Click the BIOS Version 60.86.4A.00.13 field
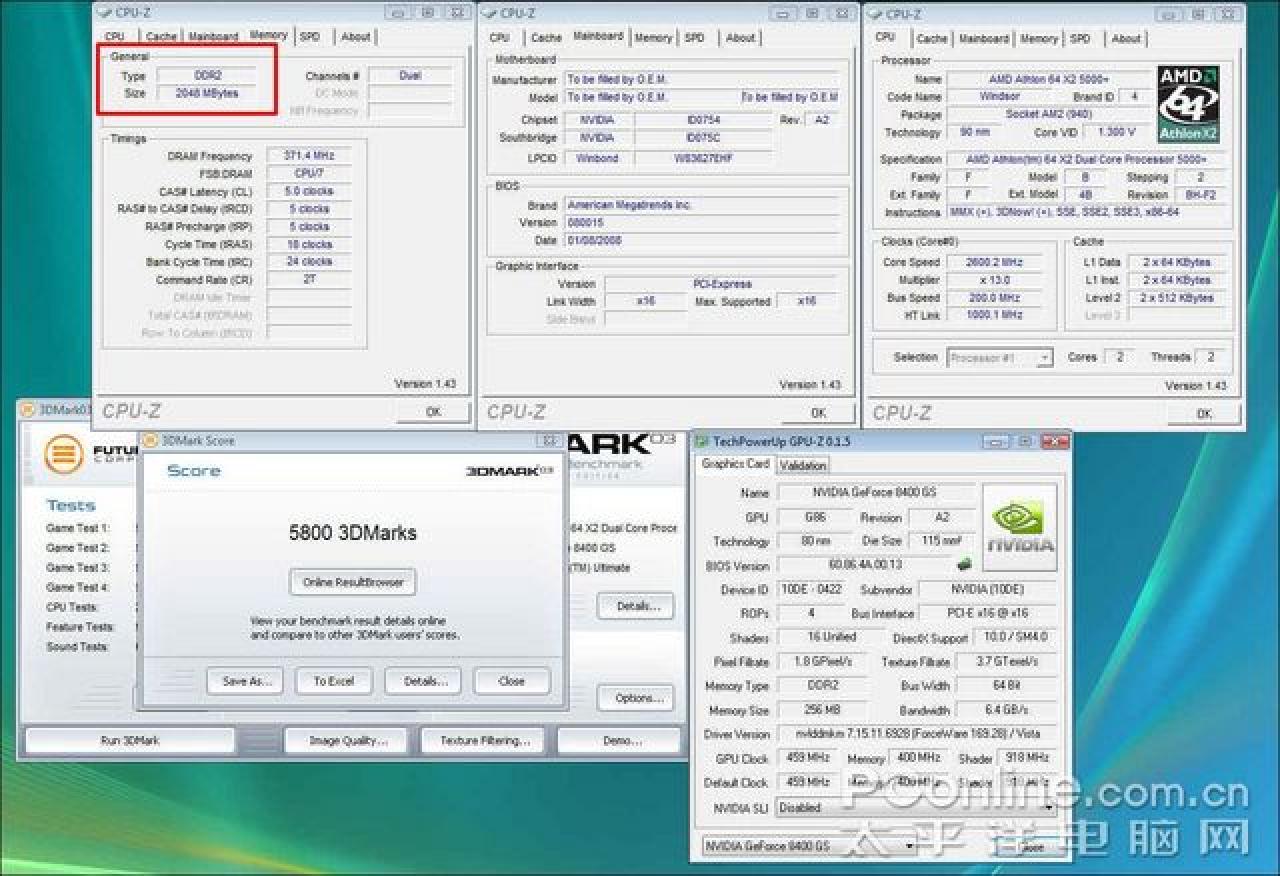The image size is (1280, 876). point(863,566)
